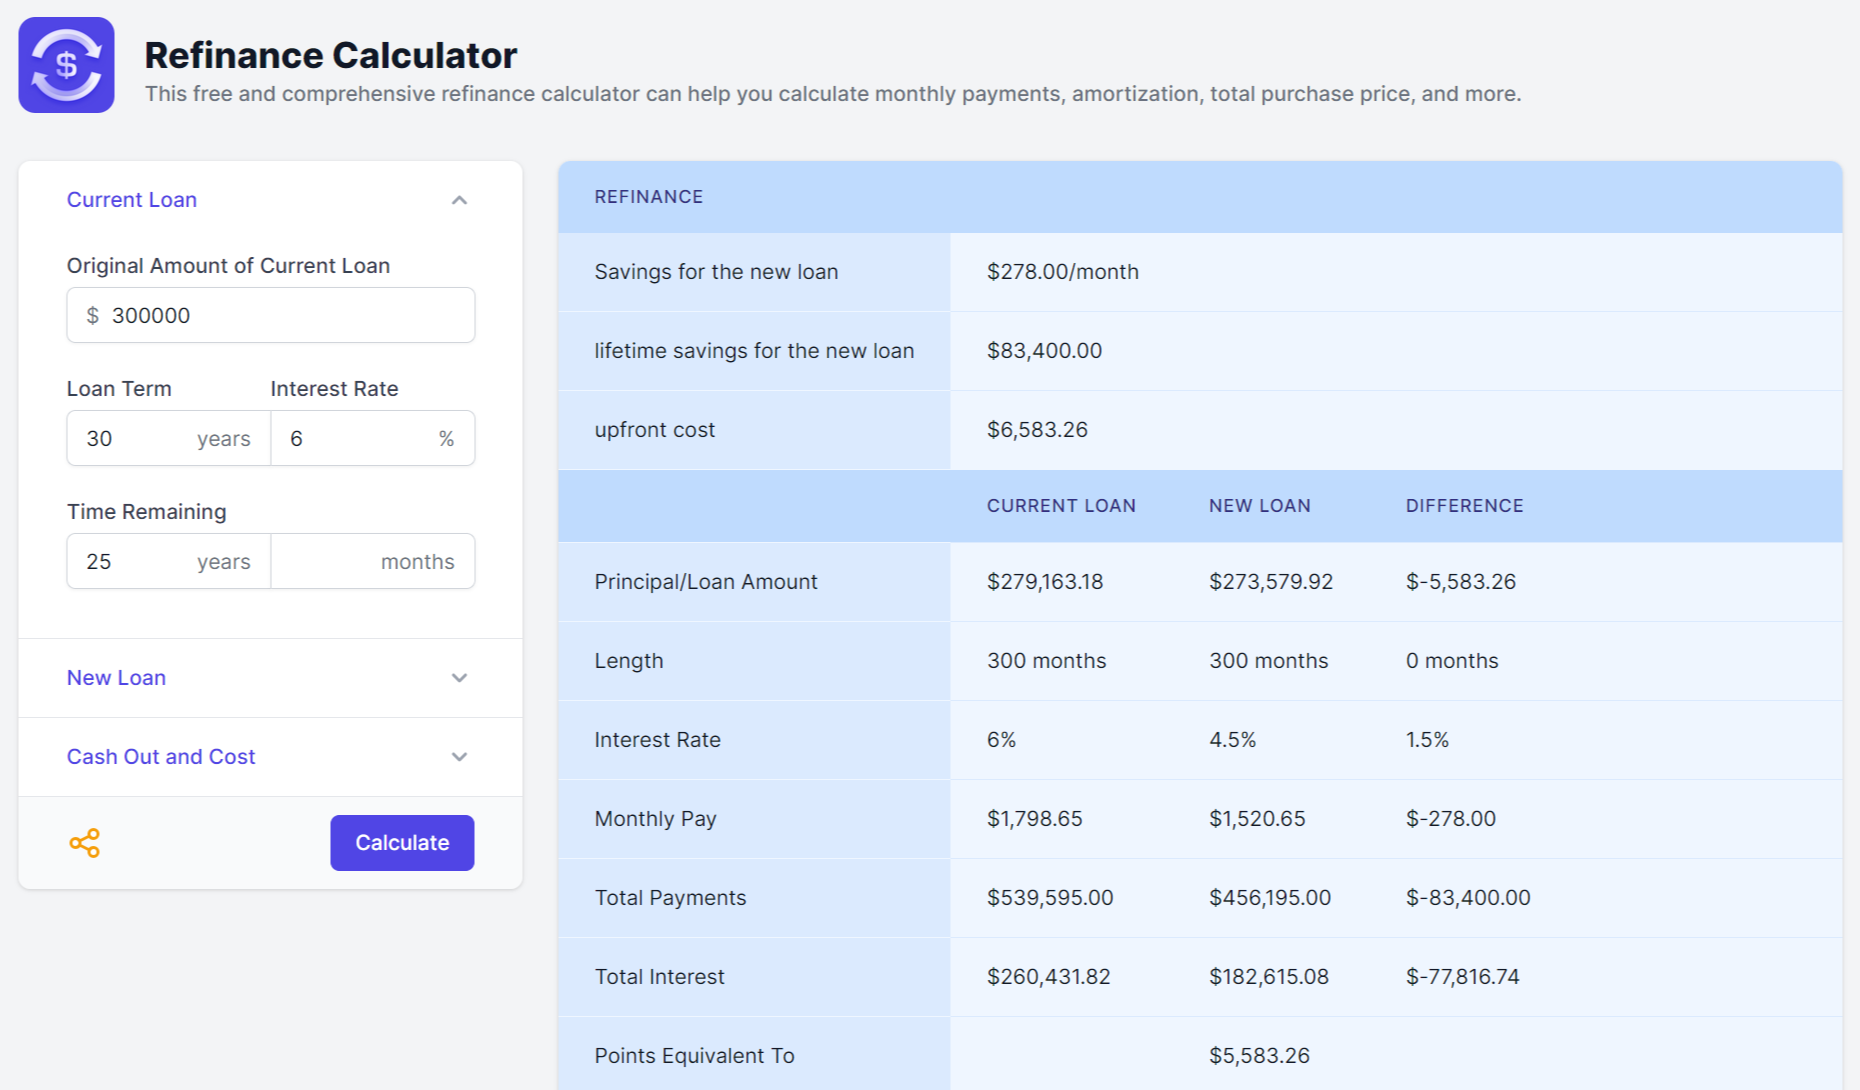Expand the Cash Out and Cost chevron

459,757
